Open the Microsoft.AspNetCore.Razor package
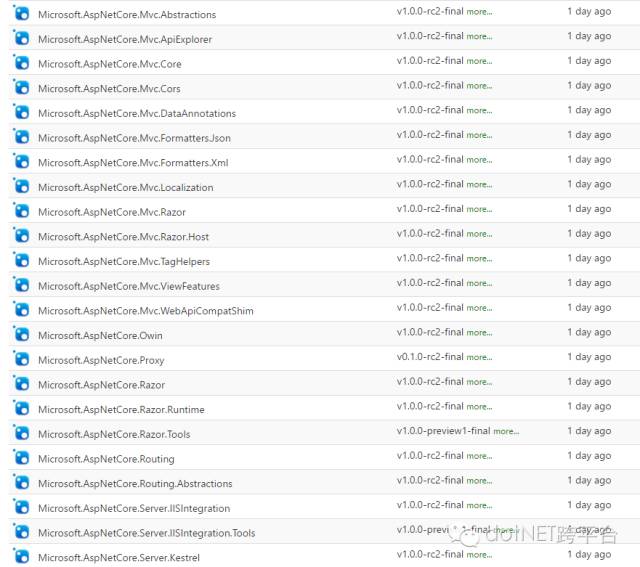The height and width of the screenshot is (567, 640). point(102,385)
